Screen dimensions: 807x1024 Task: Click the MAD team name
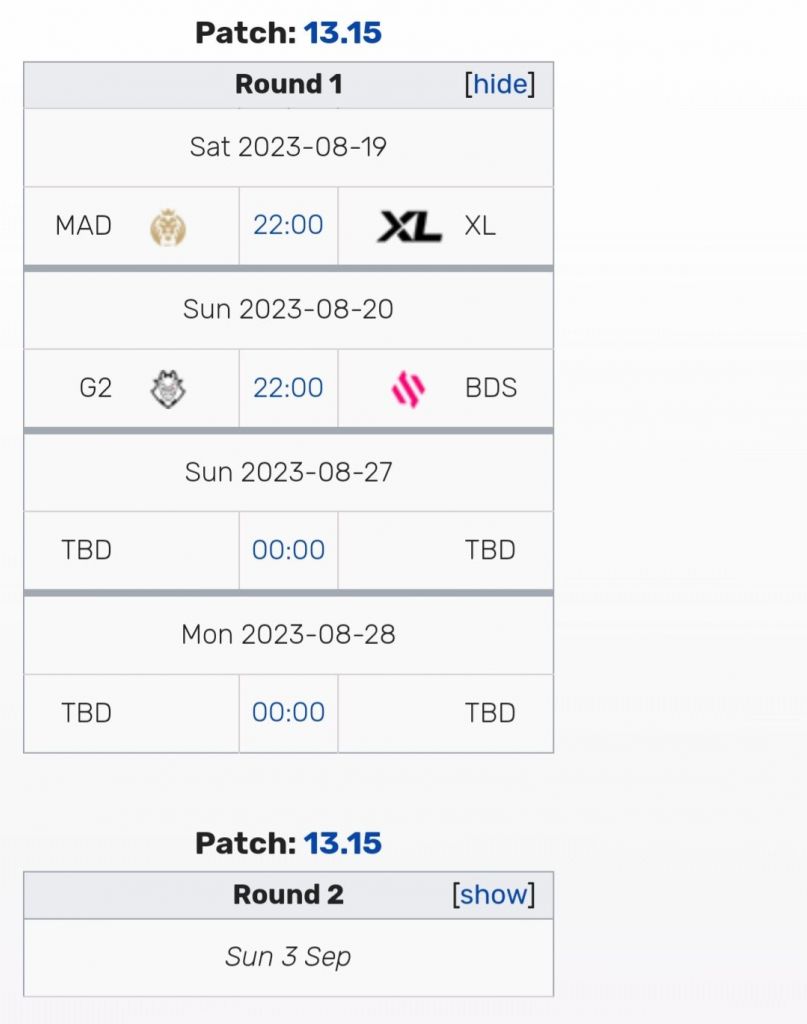click(84, 226)
